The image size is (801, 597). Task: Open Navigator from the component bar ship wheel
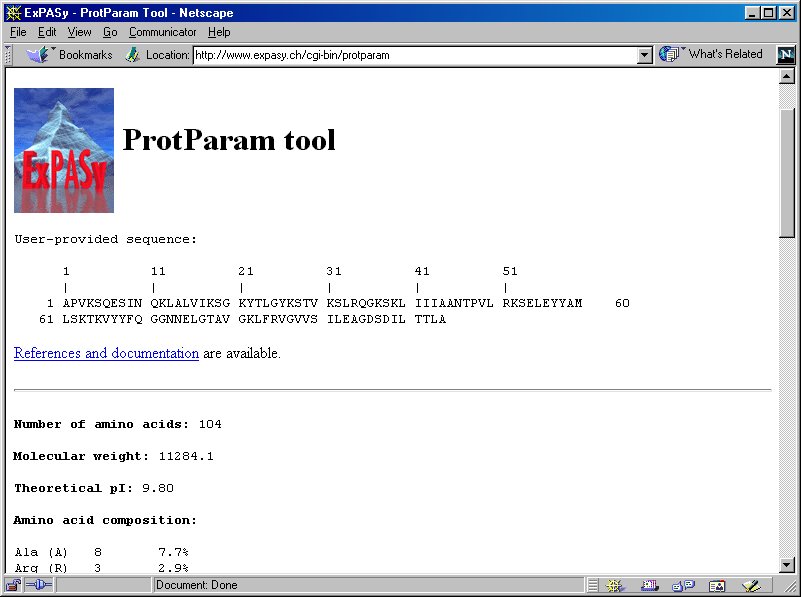[614, 585]
